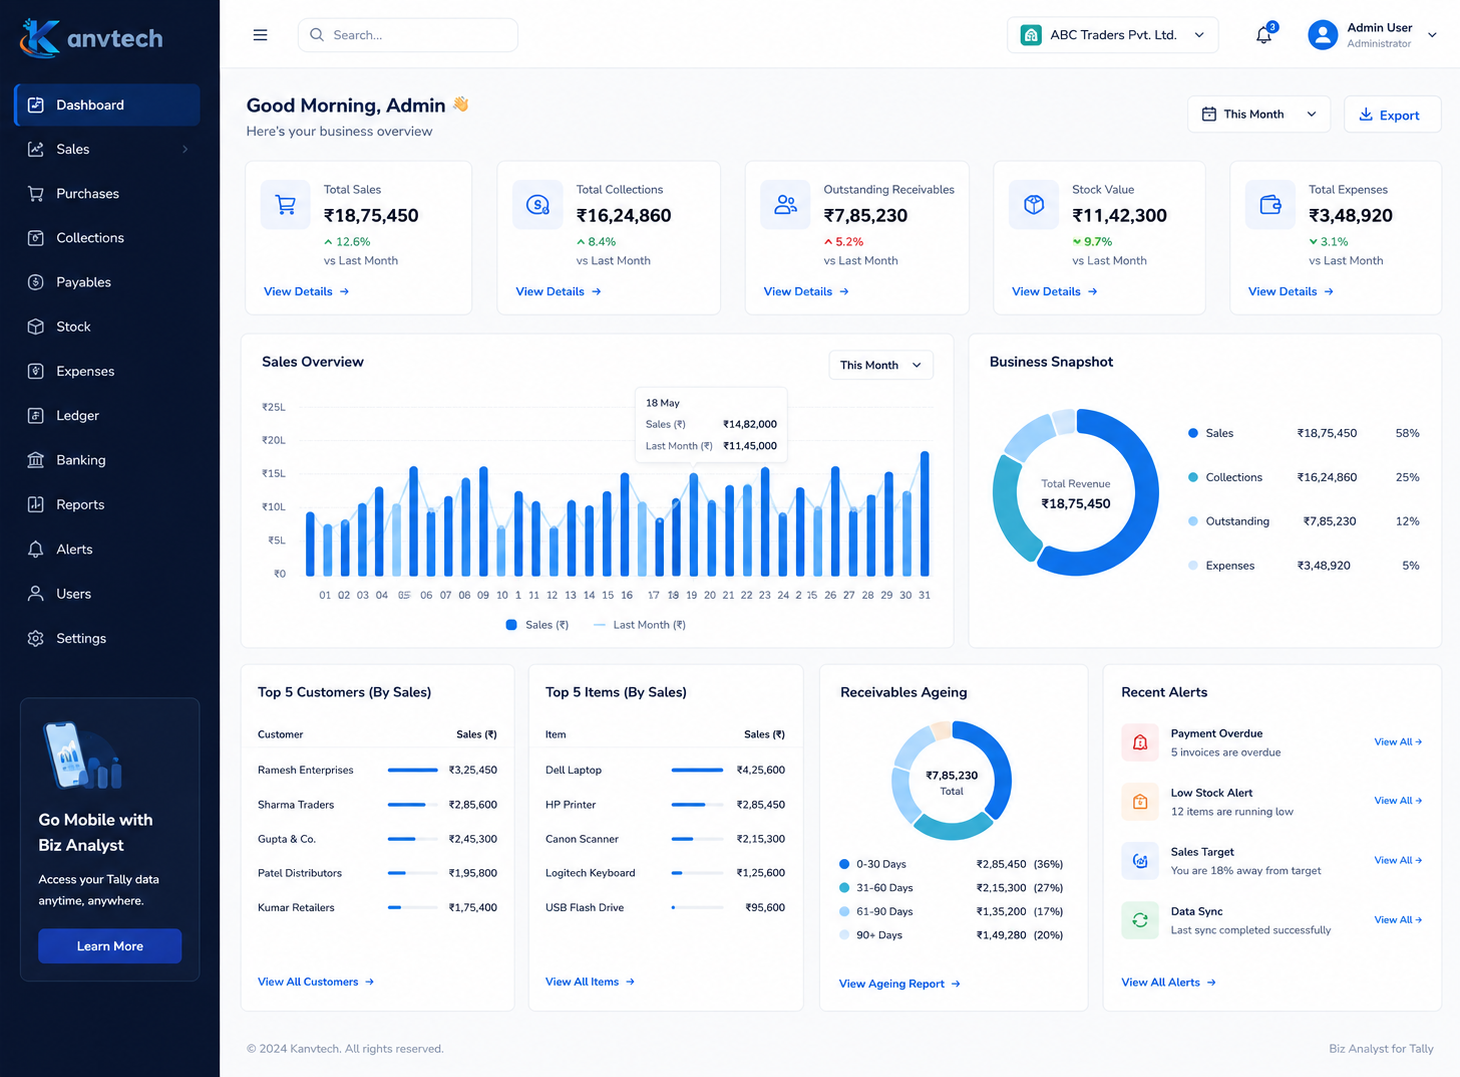Viewport: 1460px width, 1077px height.
Task: Click the Business Snapshot donut chart center
Action: click(x=1075, y=493)
